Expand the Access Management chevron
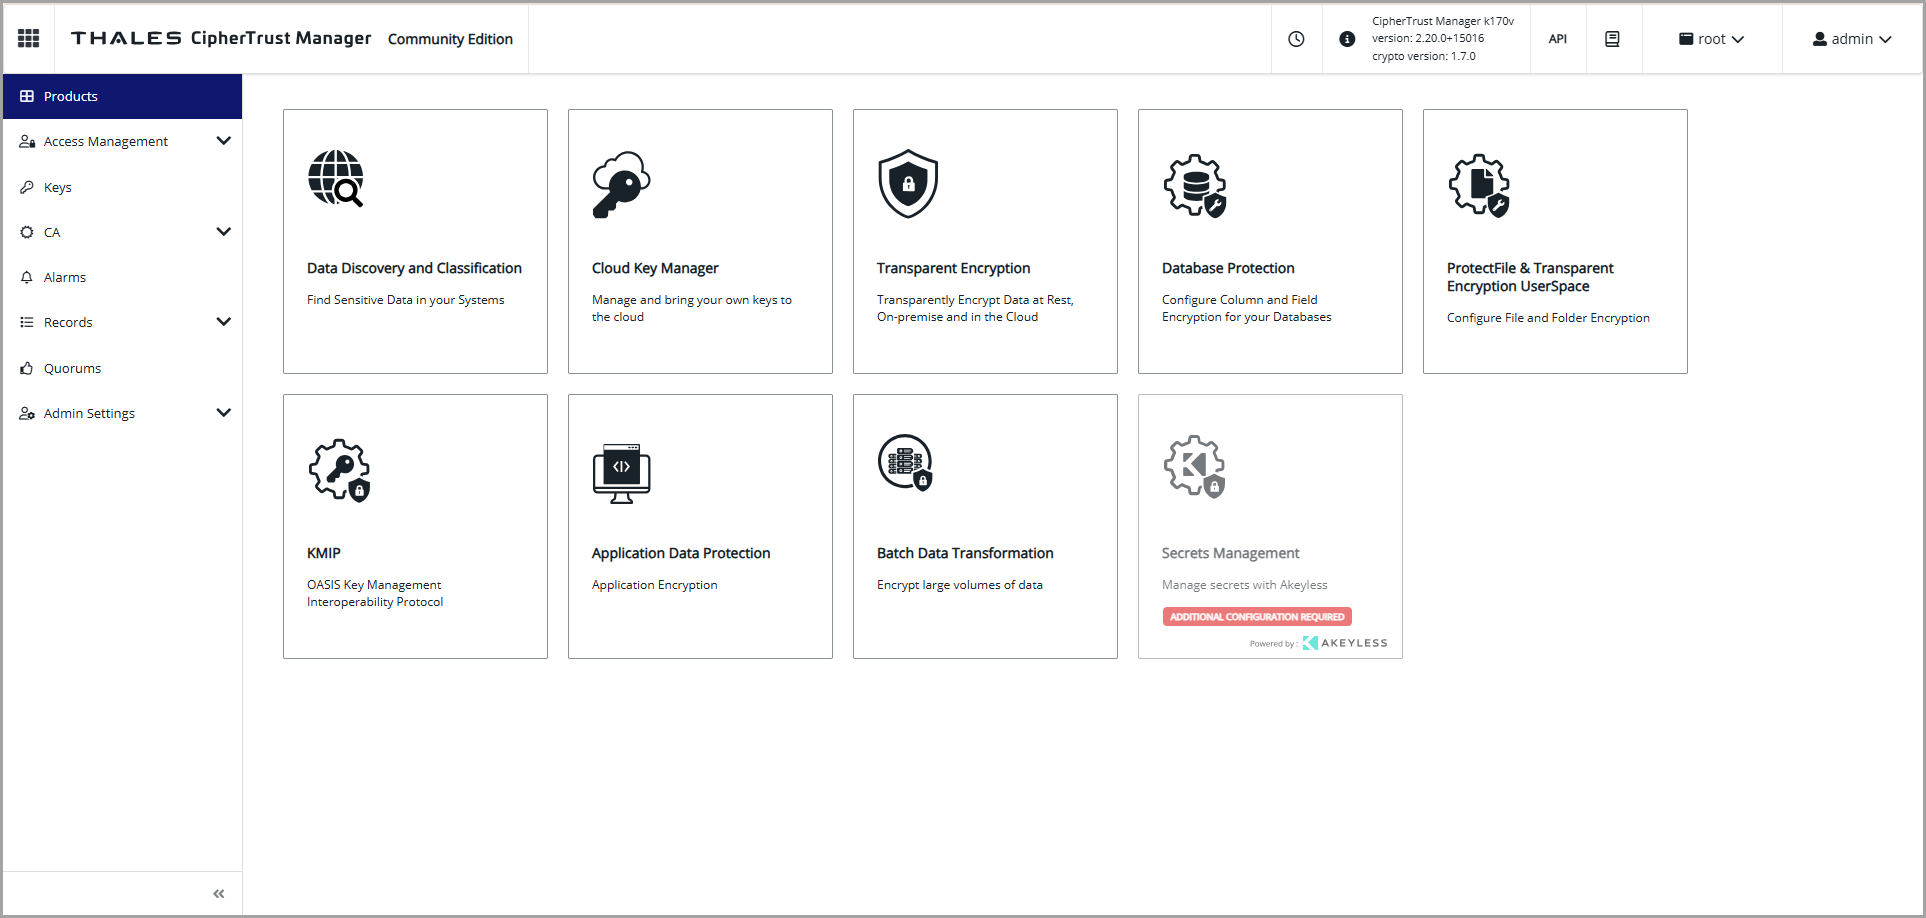Screen dimensions: 1926x918 tap(224, 141)
